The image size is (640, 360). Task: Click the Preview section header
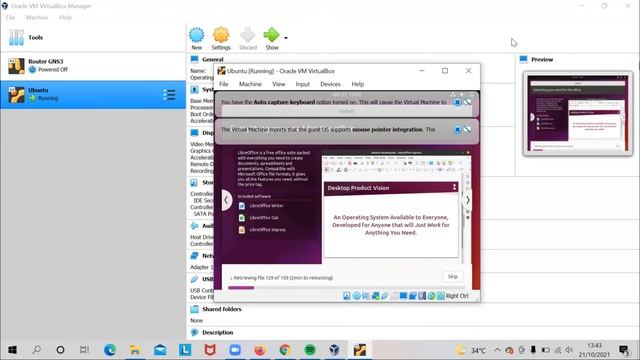point(542,60)
